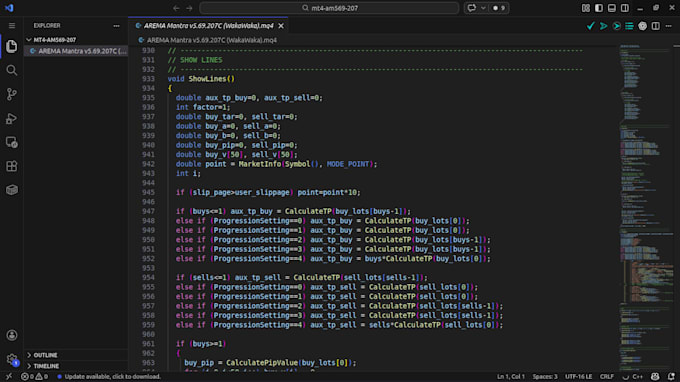Screen dimensions: 680x382
Task: Click the compile checkmark icon
Action: [590, 26]
